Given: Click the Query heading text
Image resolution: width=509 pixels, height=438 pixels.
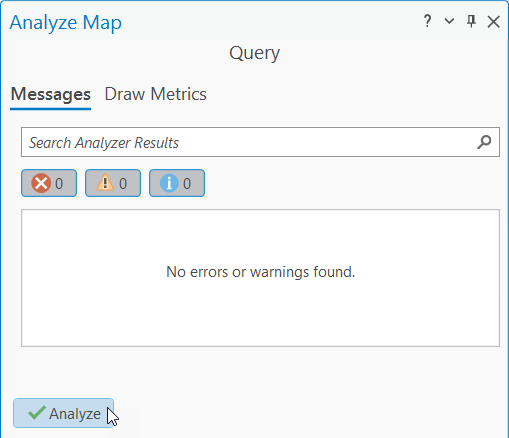Looking at the screenshot, I should pyautogui.click(x=255, y=53).
